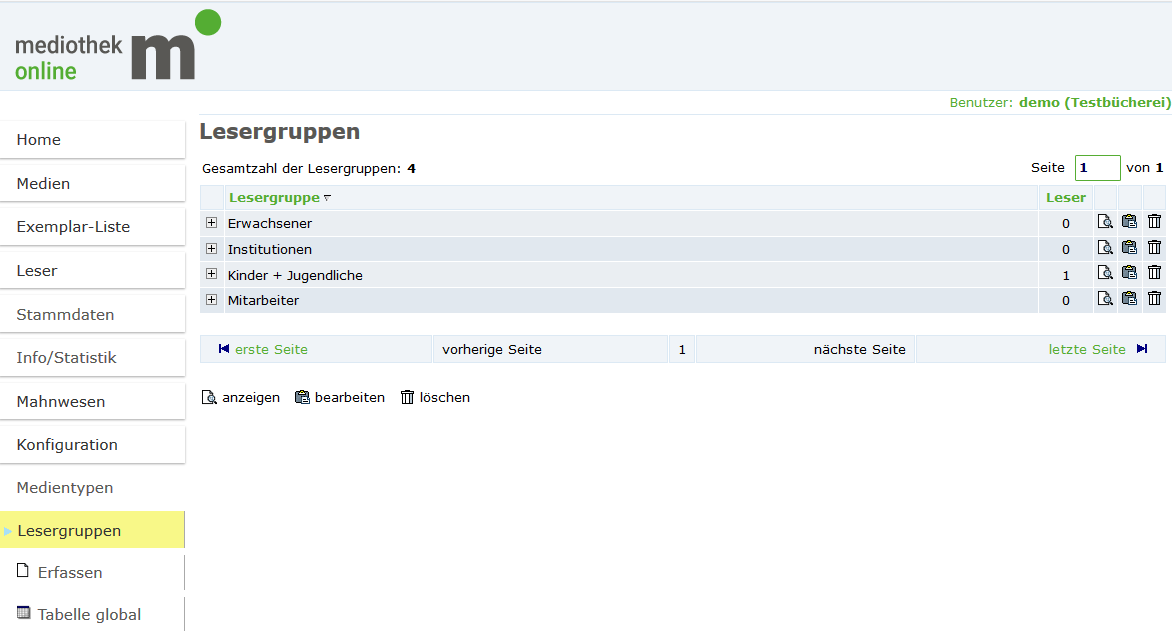Expand the Institutionen group row

point(211,249)
